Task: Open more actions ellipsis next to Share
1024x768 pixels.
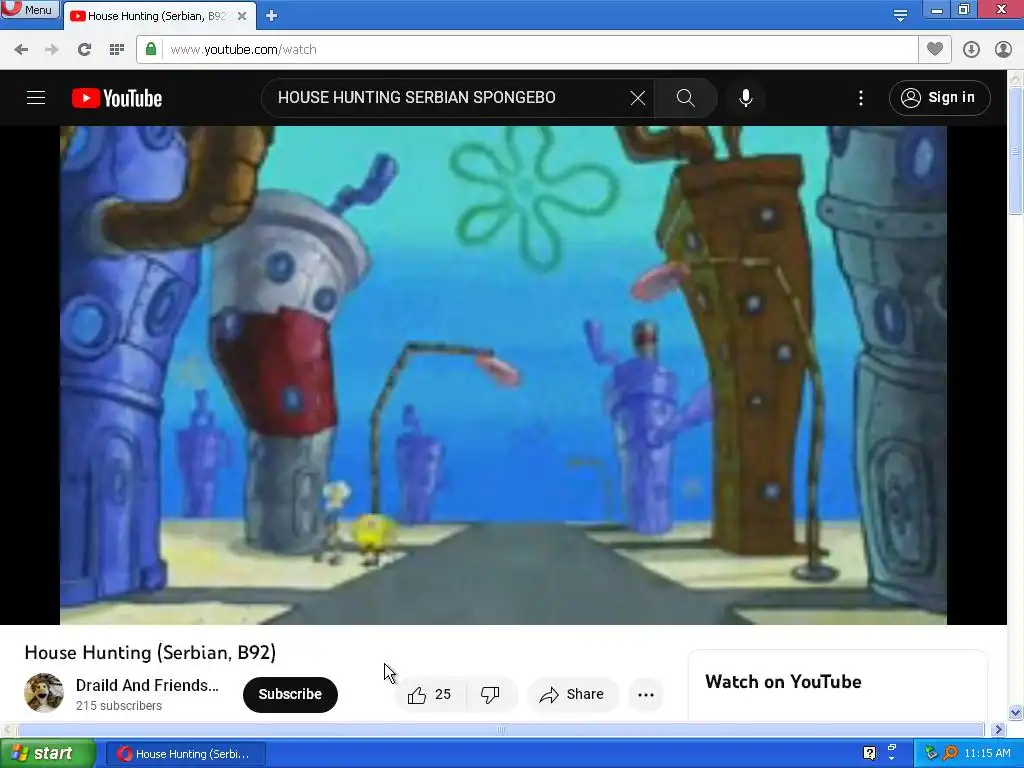Action: coord(646,694)
